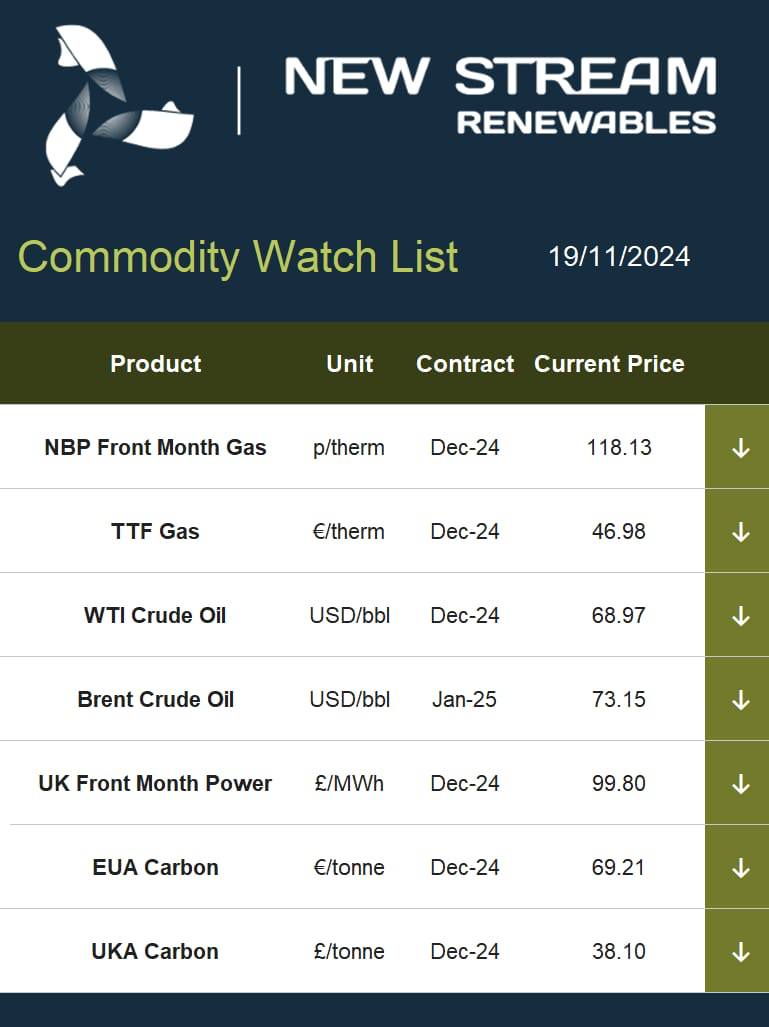
Task: Click the UK Front Month Power trend arrow
Action: tap(741, 783)
